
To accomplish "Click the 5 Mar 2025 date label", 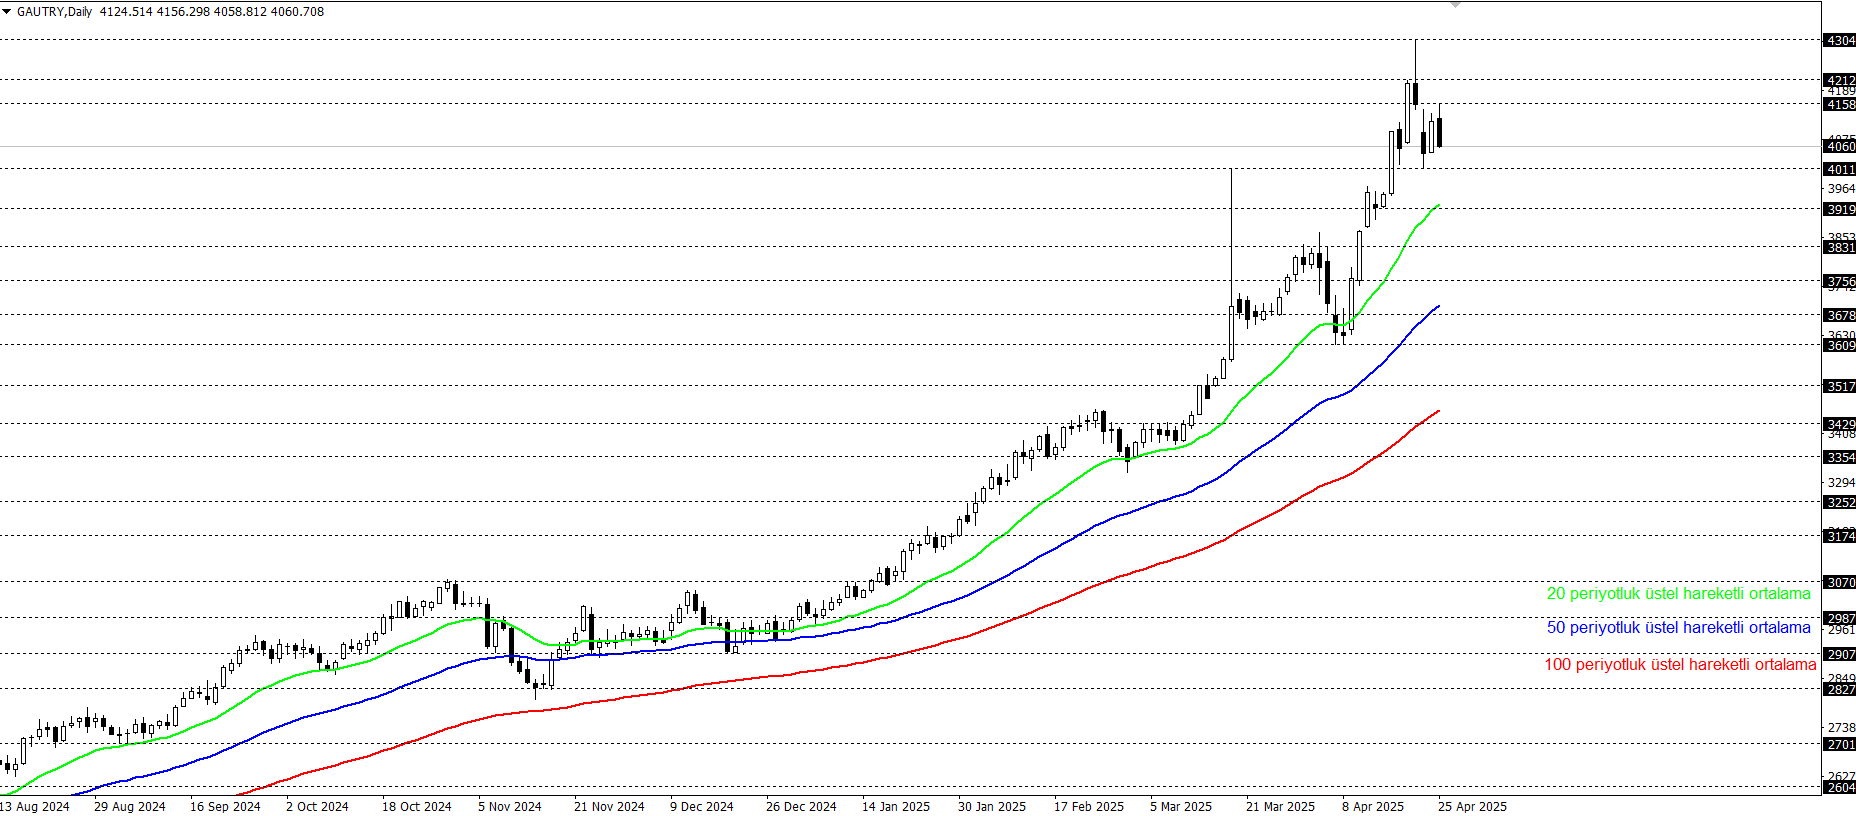I will [x=1181, y=806].
